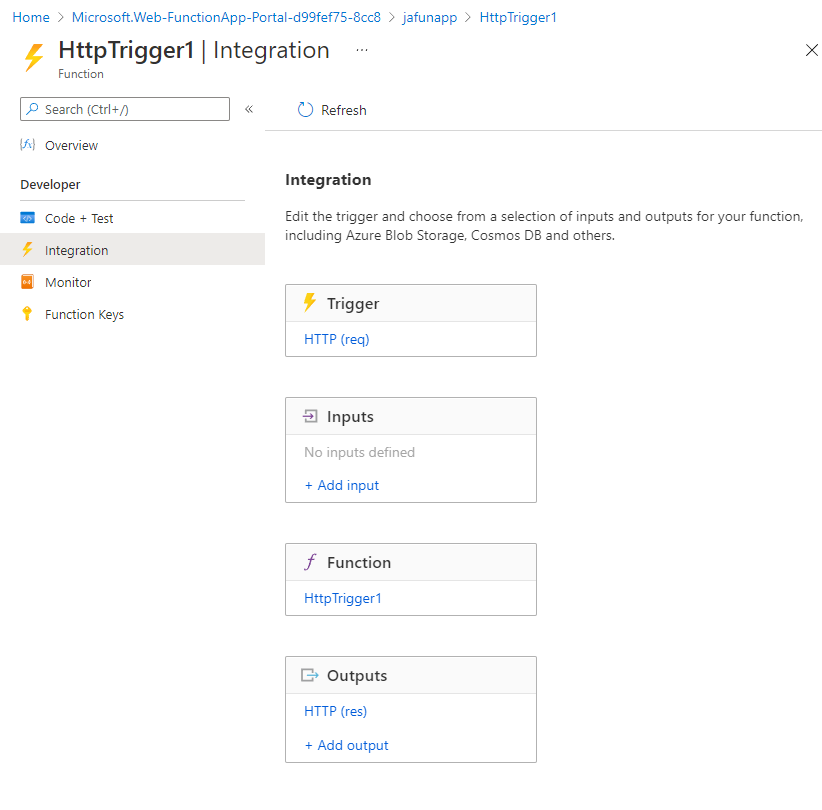Open the HttpTrigger1 function link
Image resolution: width=822 pixels, height=810 pixels.
pyautogui.click(x=343, y=598)
